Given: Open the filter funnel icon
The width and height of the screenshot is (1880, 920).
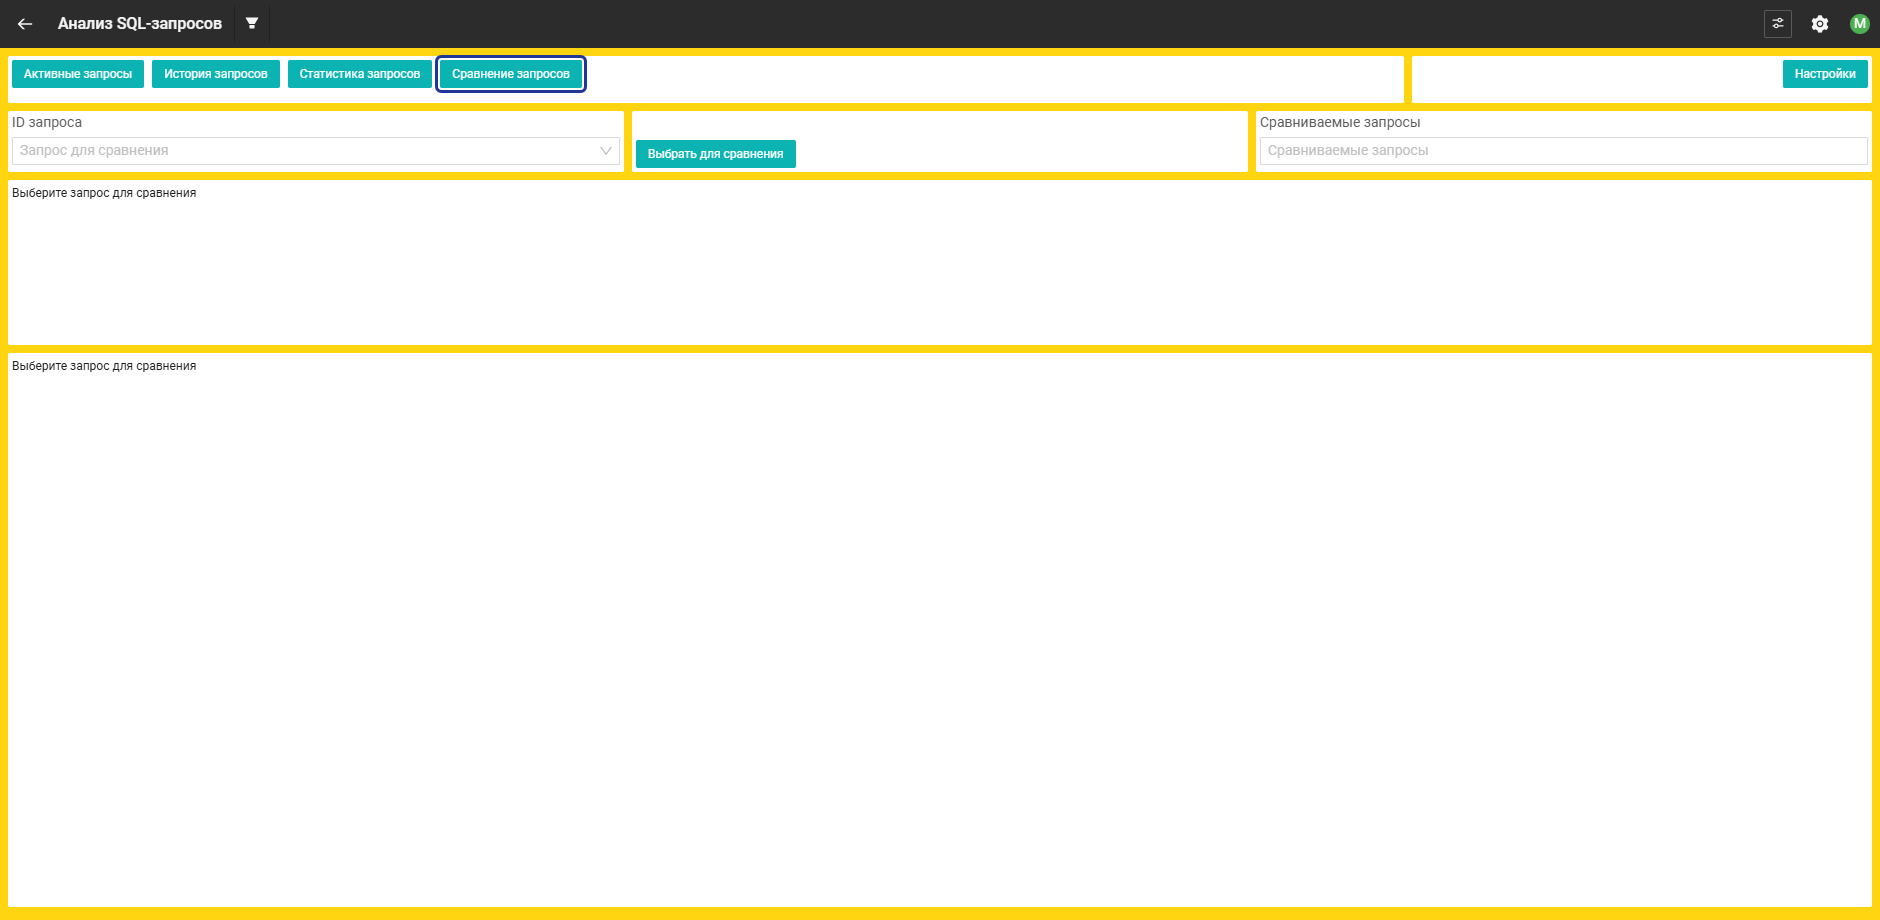Looking at the screenshot, I should pyautogui.click(x=252, y=23).
